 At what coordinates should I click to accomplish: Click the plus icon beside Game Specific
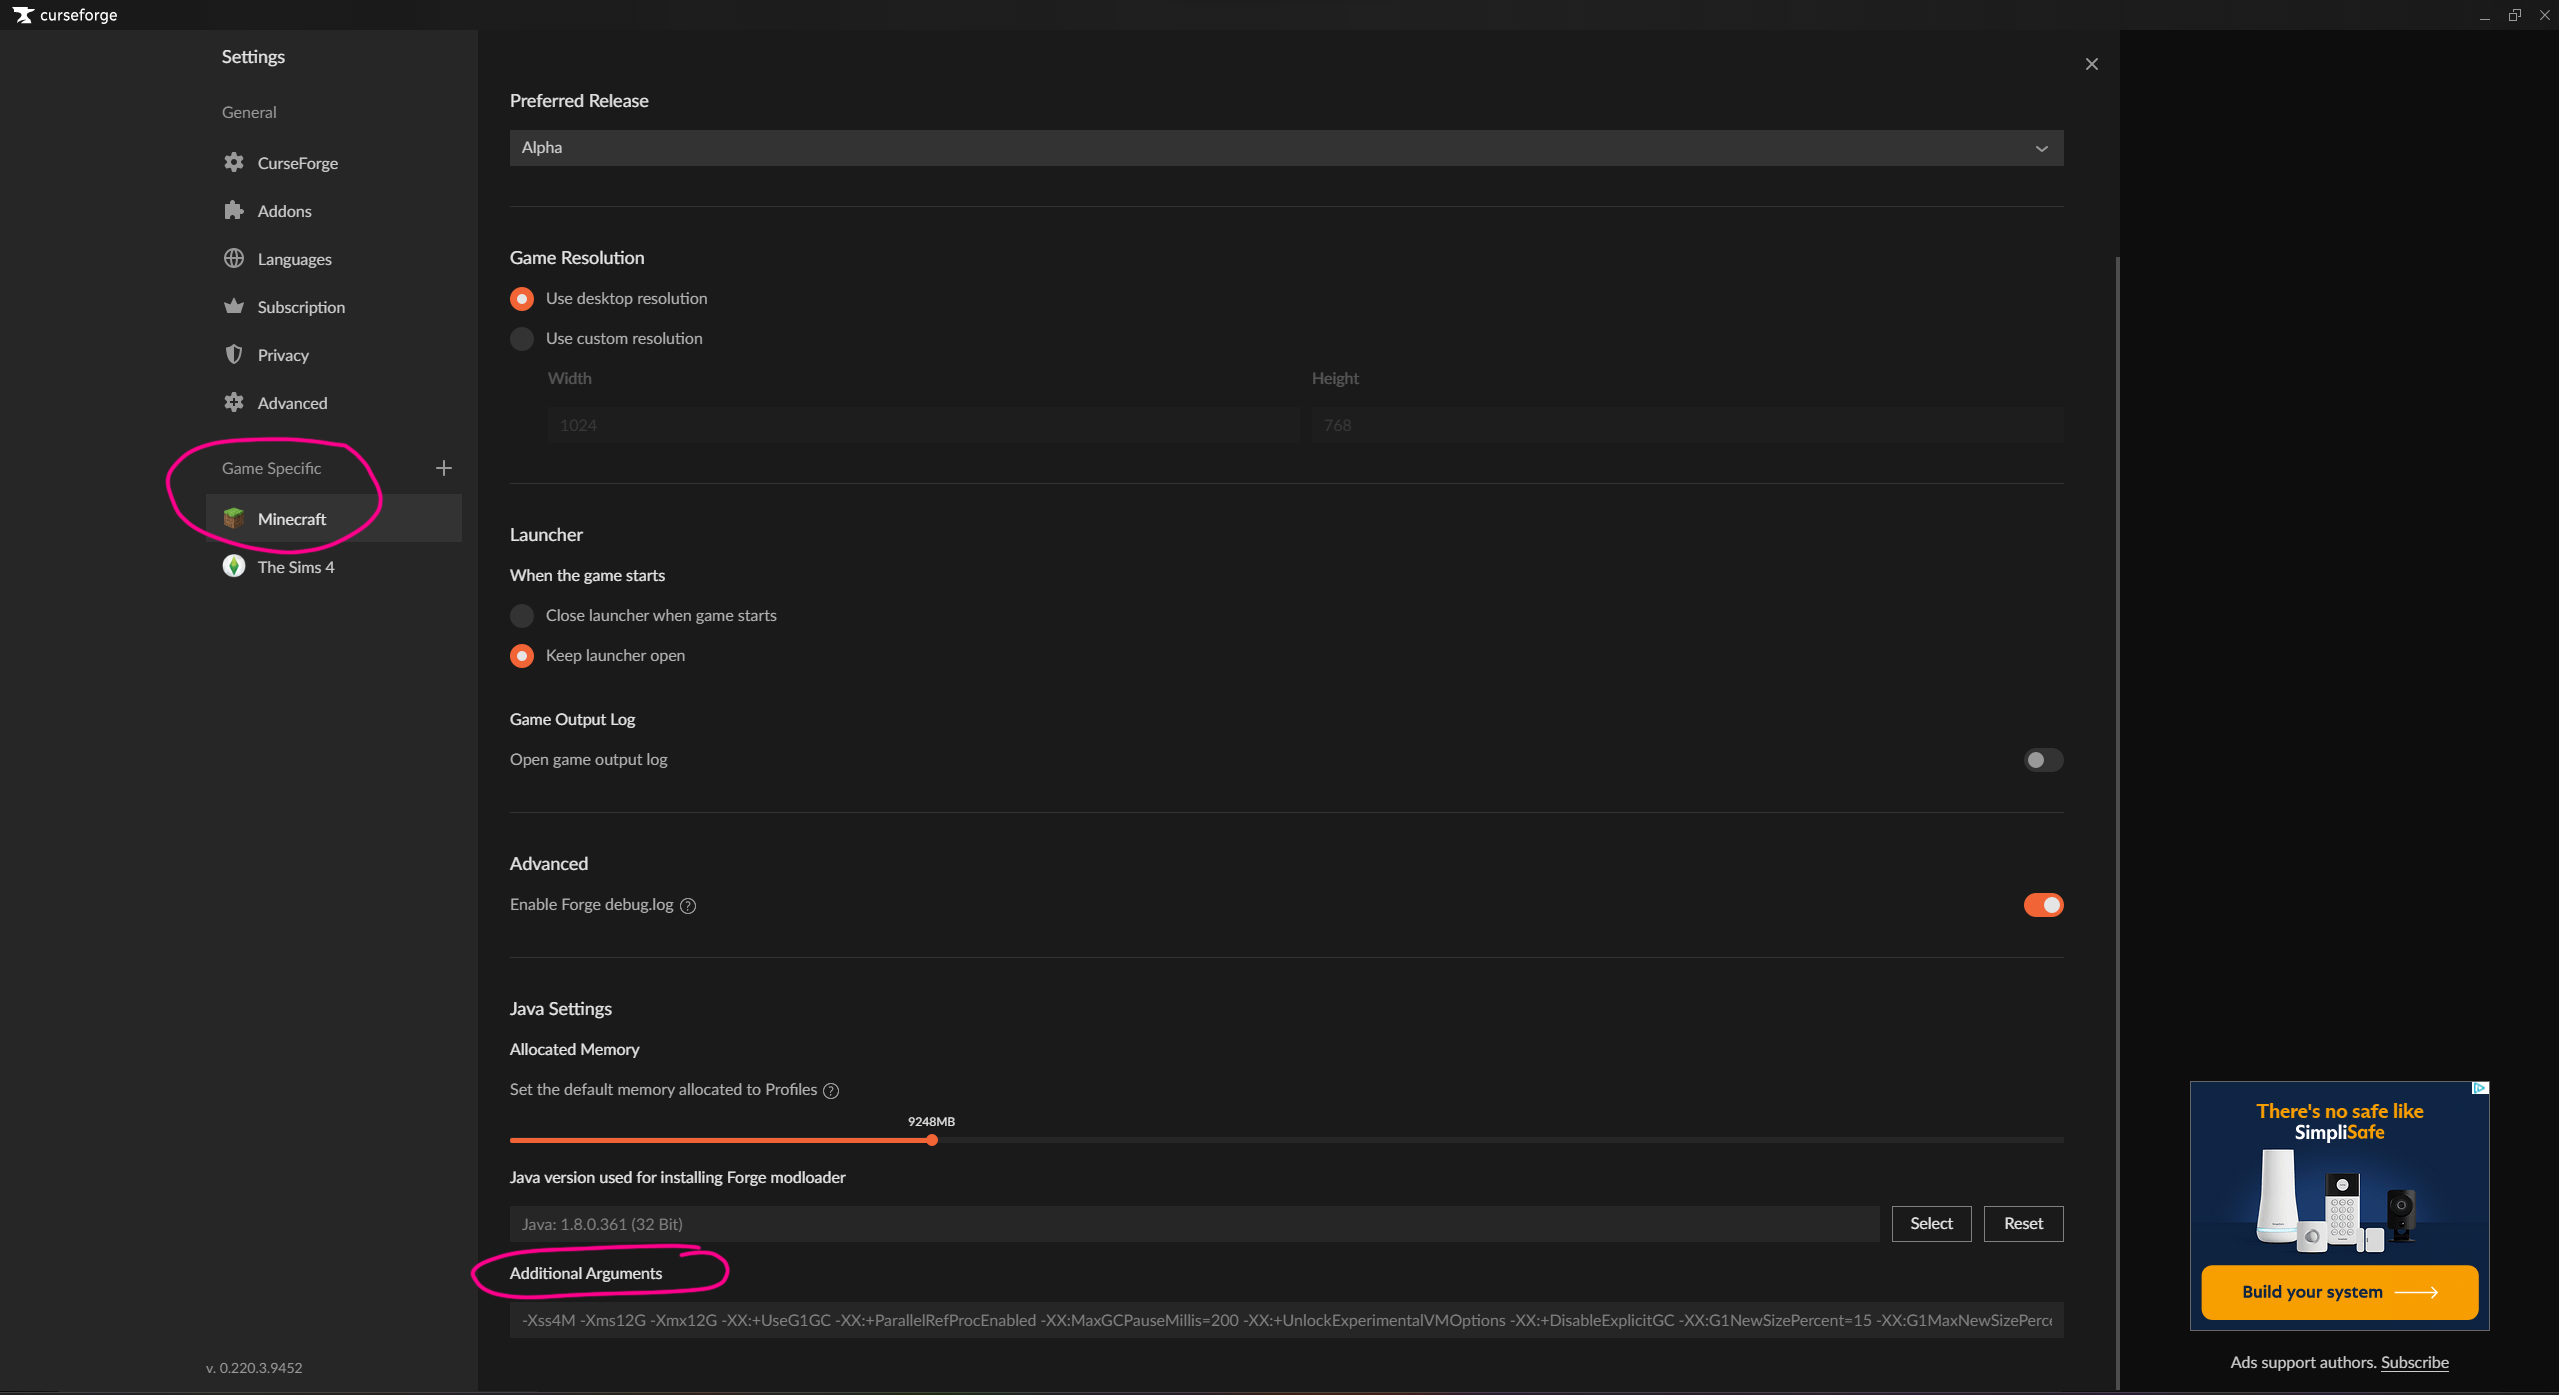click(444, 468)
